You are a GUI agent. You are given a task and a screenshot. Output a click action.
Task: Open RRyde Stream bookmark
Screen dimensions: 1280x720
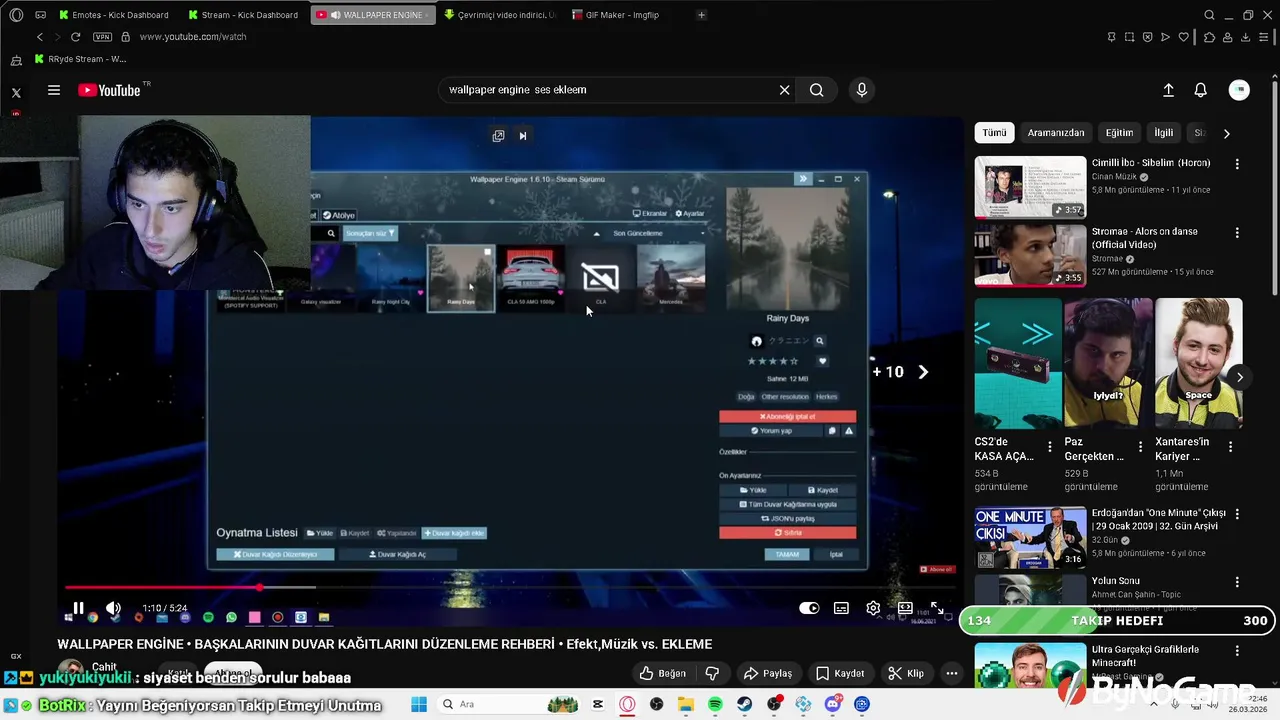pos(80,59)
